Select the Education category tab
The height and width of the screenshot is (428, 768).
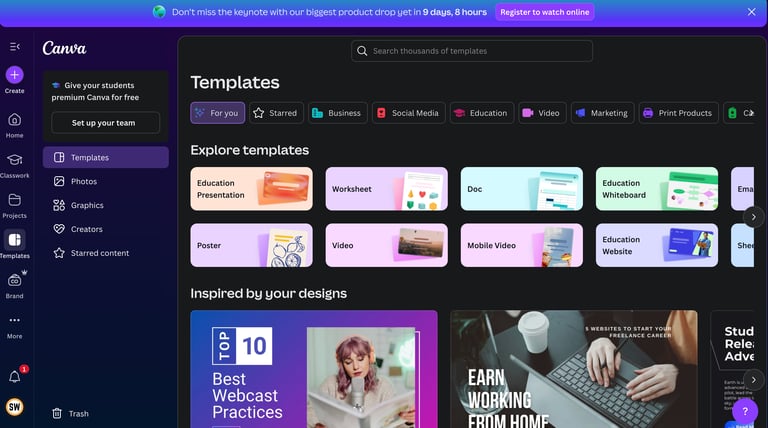coord(482,113)
